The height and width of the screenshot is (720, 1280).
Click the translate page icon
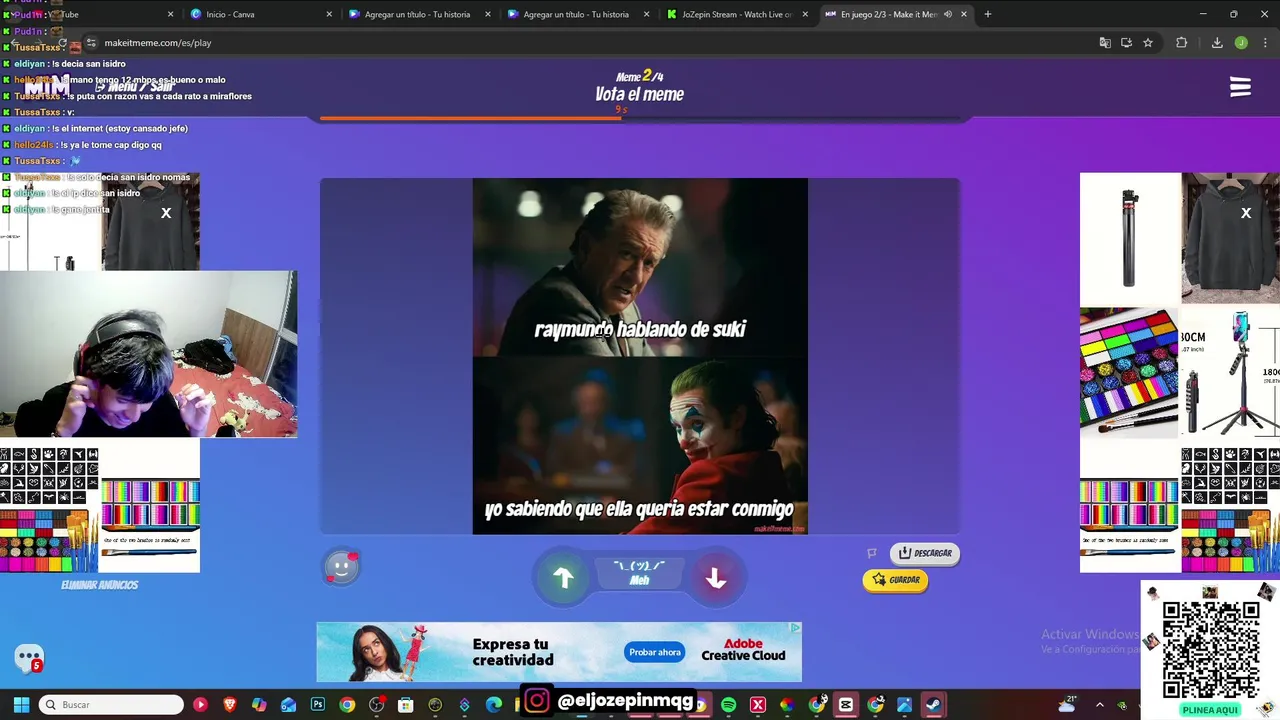1104,43
